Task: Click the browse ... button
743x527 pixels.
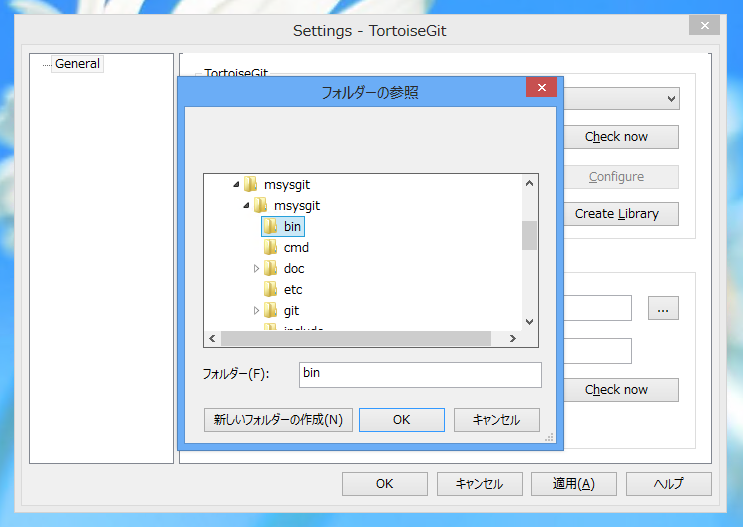Action: point(663,309)
